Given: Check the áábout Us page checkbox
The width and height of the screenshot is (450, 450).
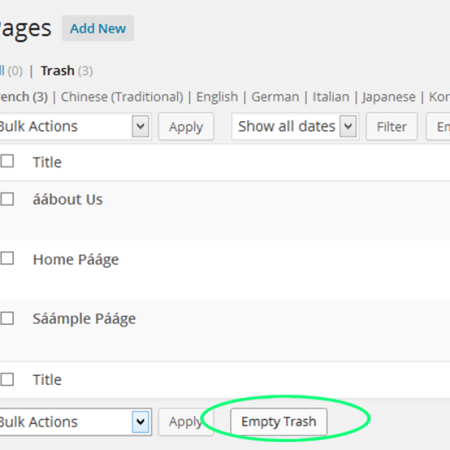Looking at the screenshot, I should [x=7, y=199].
